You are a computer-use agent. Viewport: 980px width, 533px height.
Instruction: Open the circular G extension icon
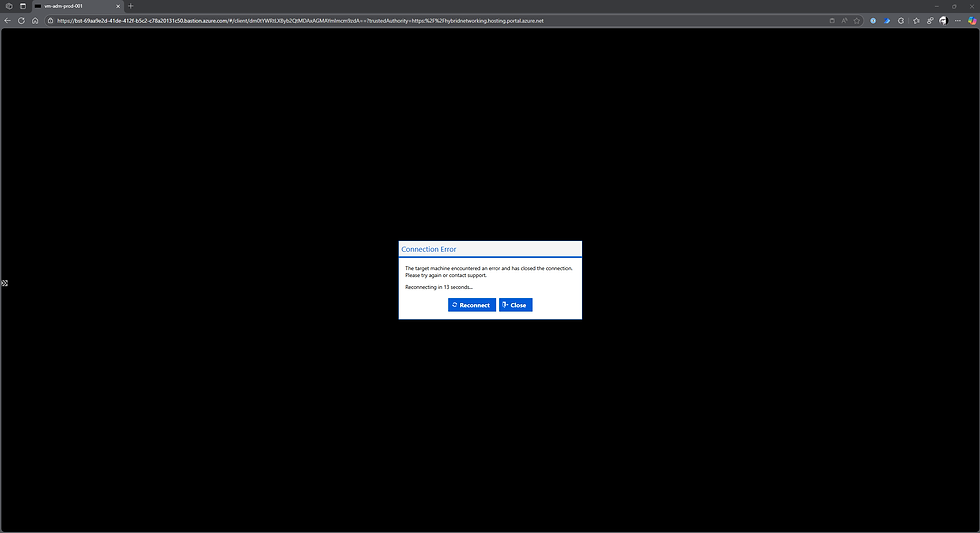901,21
